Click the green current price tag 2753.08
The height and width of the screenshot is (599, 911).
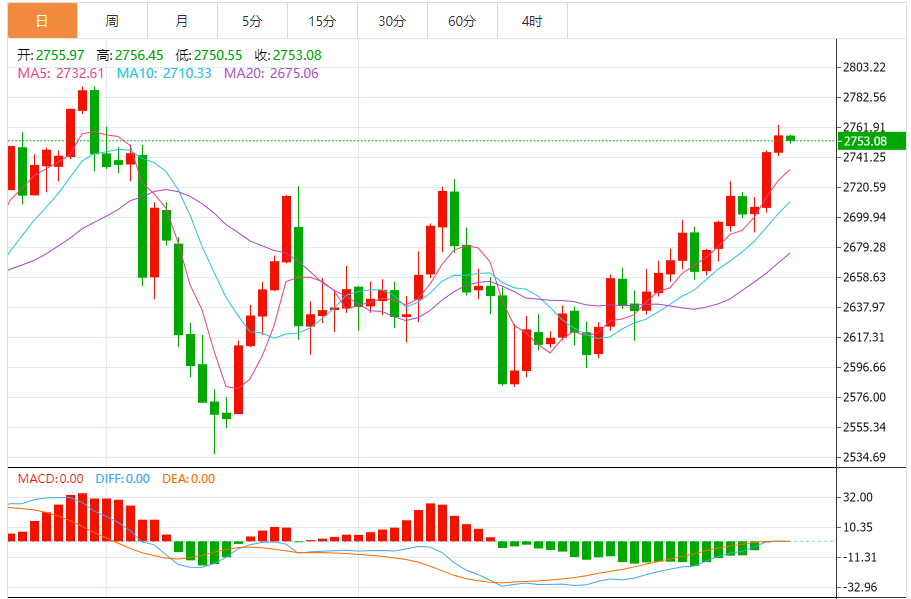[871, 141]
